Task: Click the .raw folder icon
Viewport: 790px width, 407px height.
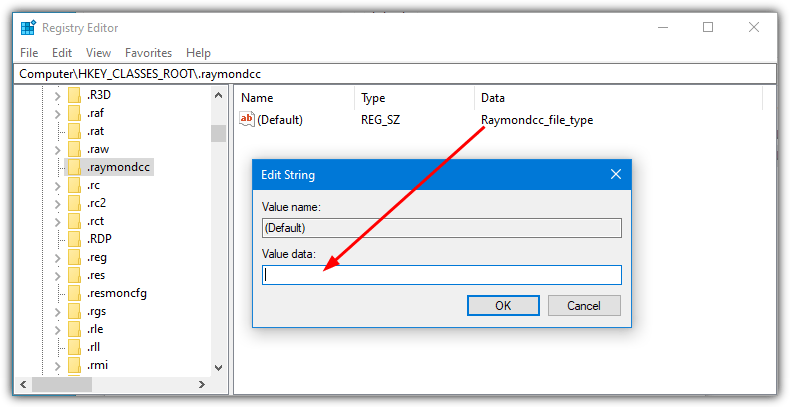Action: pyautogui.click(x=74, y=149)
